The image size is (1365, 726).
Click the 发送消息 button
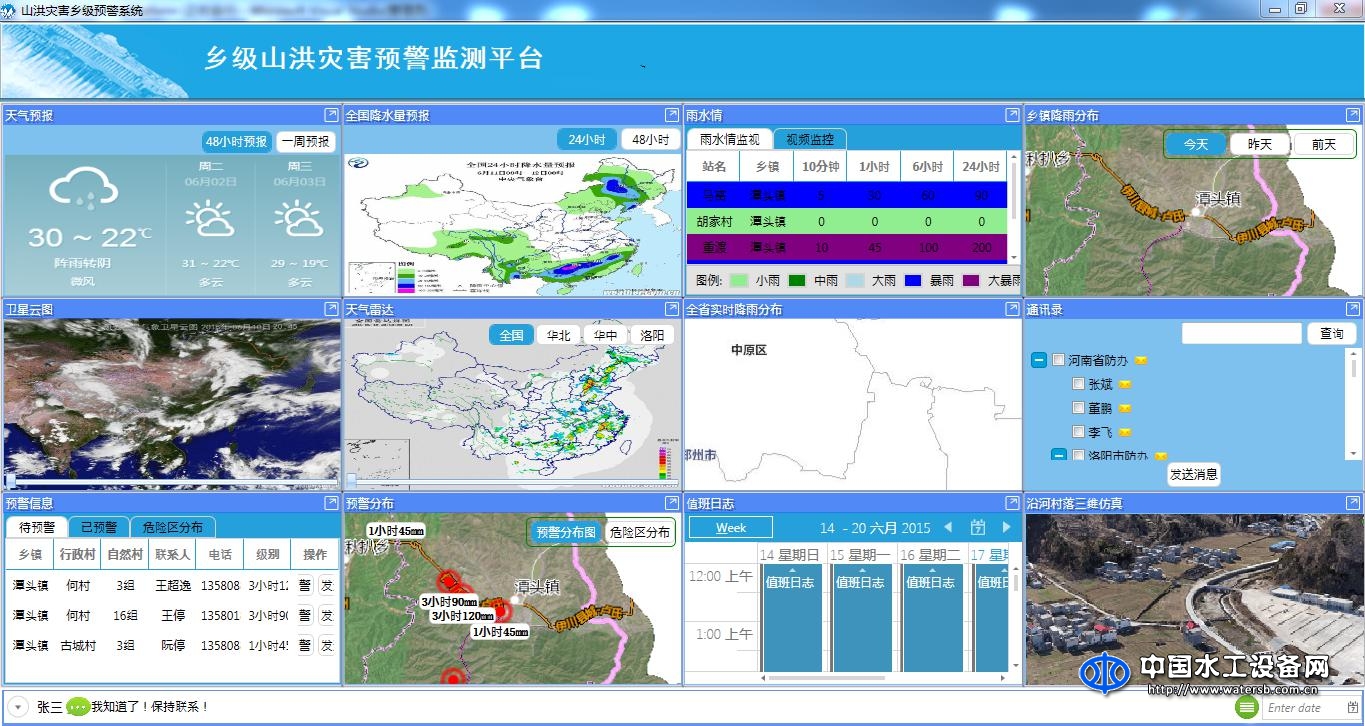(1194, 474)
